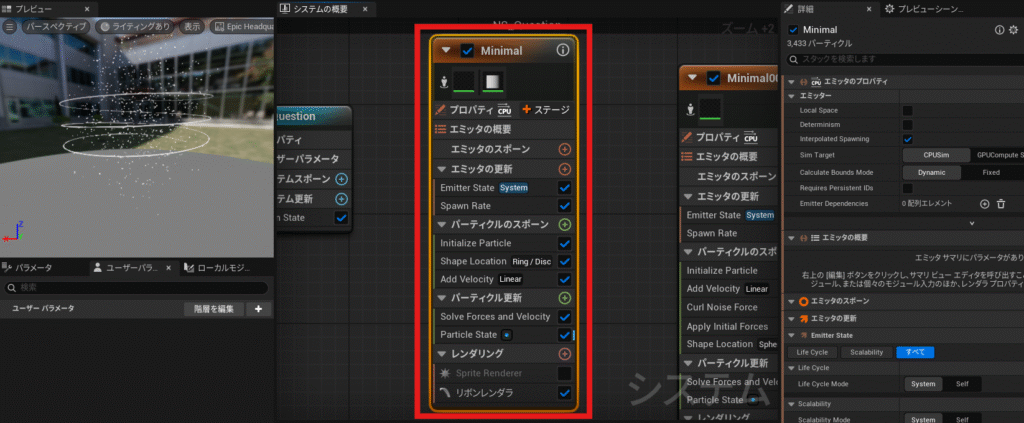Collapse the Minimal00 emitter node
Viewport: 1024px width, 423px height.
click(x=693, y=78)
